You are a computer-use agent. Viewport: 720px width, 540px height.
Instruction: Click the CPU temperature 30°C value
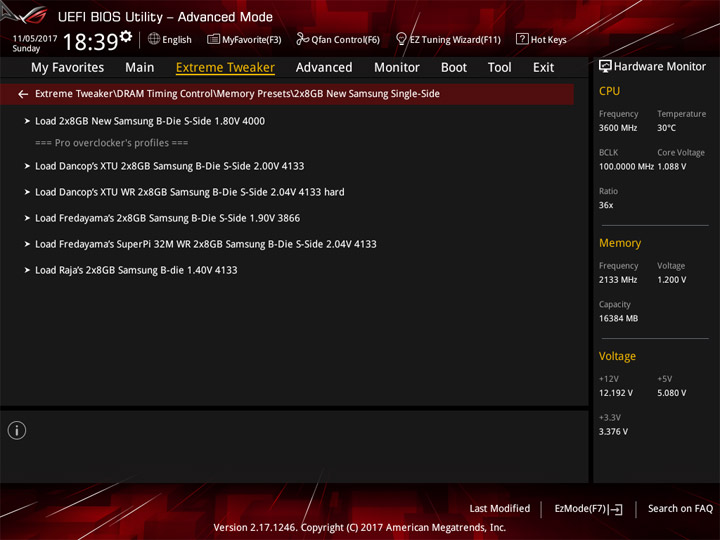point(666,128)
